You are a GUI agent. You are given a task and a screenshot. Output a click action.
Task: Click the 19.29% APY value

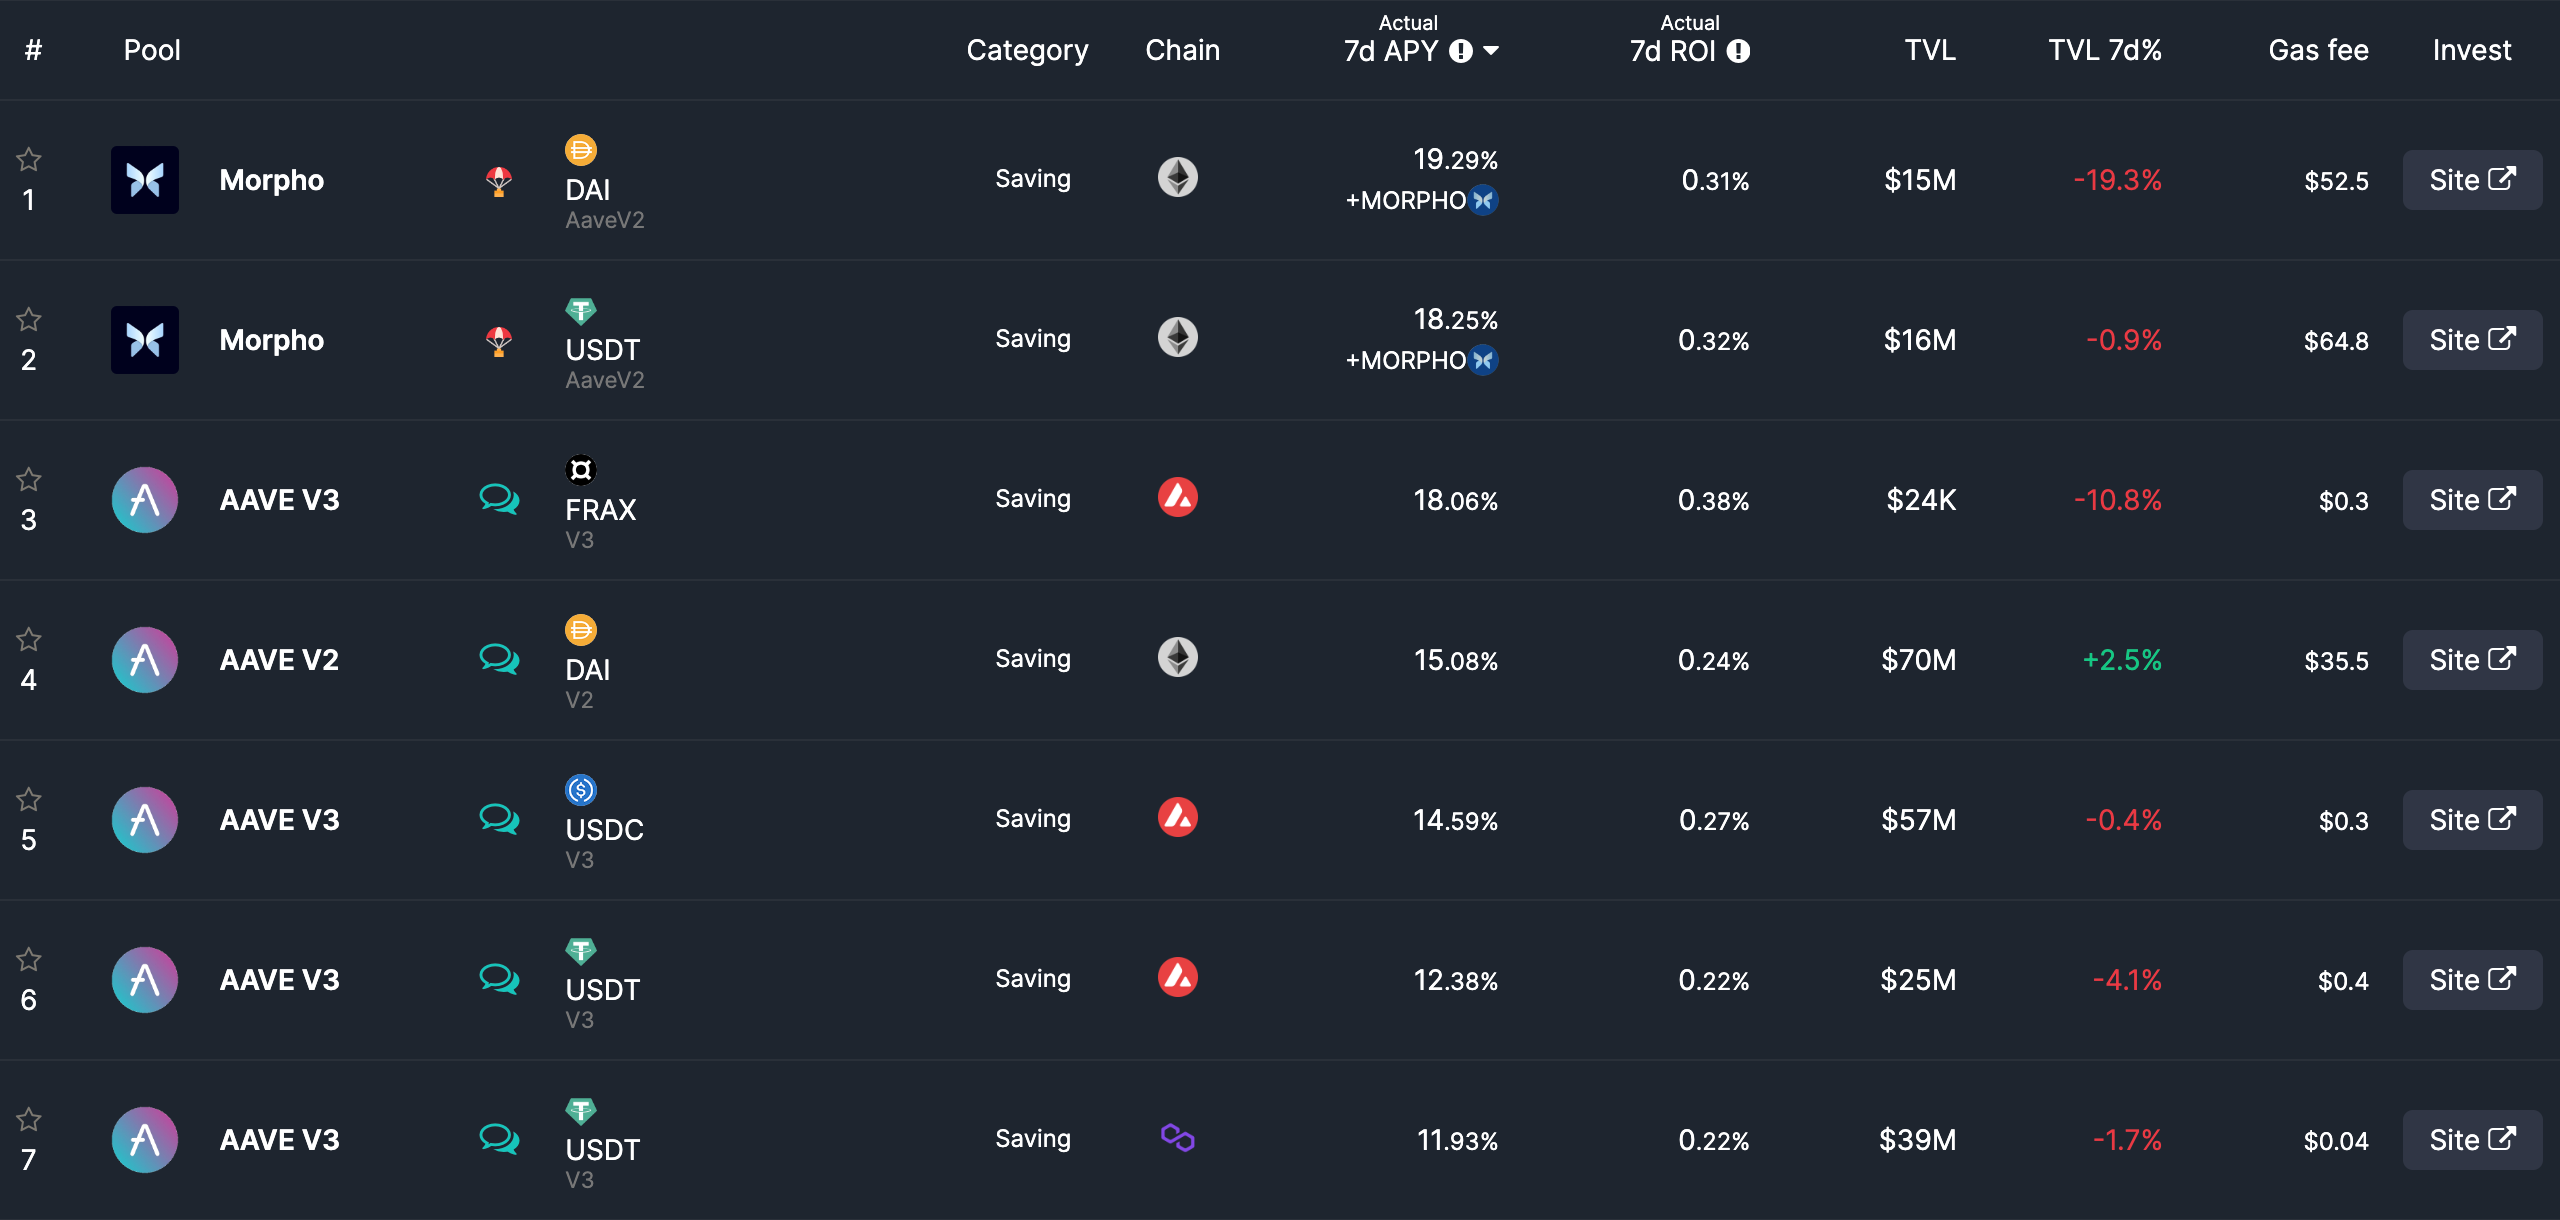click(1455, 160)
